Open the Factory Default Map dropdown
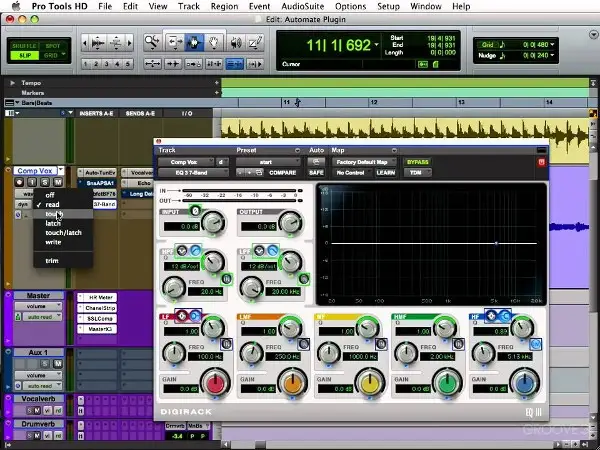 click(x=364, y=161)
